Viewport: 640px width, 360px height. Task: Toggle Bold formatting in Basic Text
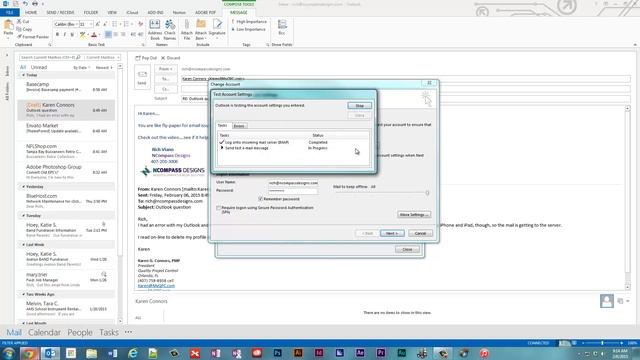click(58, 35)
